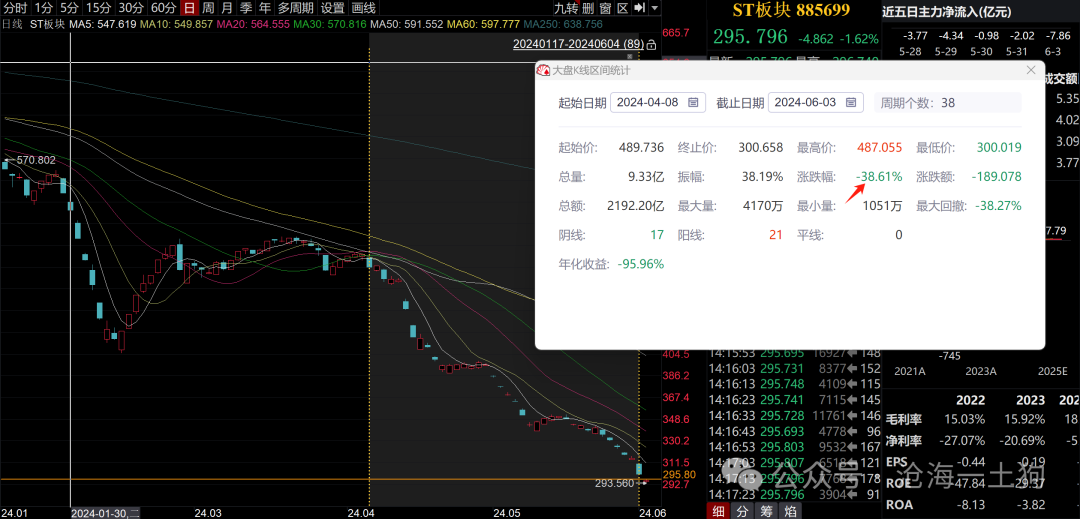Switch to 年 yearly K-line
Image resolution: width=1080 pixels, height=519 pixels.
click(x=264, y=8)
